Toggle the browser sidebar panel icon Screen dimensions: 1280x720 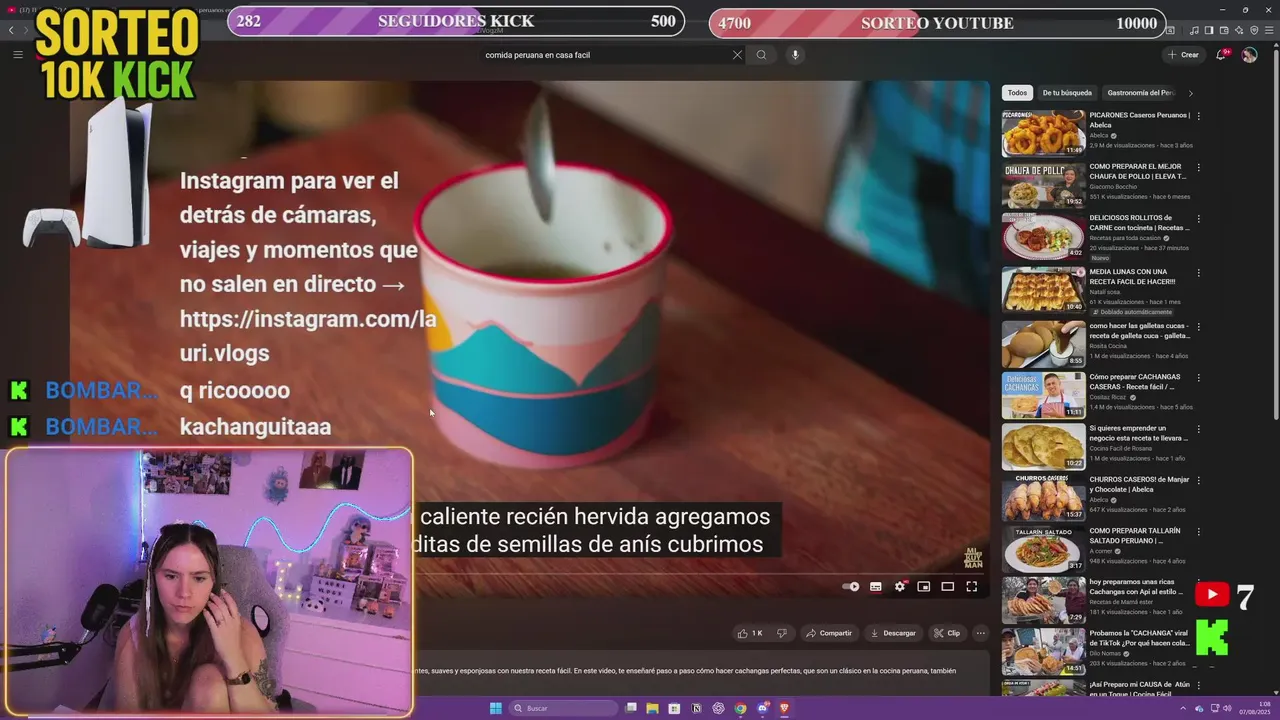coord(1209,31)
